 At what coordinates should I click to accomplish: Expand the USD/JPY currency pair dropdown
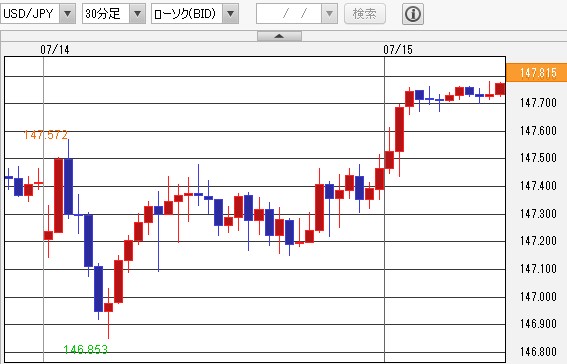point(67,14)
